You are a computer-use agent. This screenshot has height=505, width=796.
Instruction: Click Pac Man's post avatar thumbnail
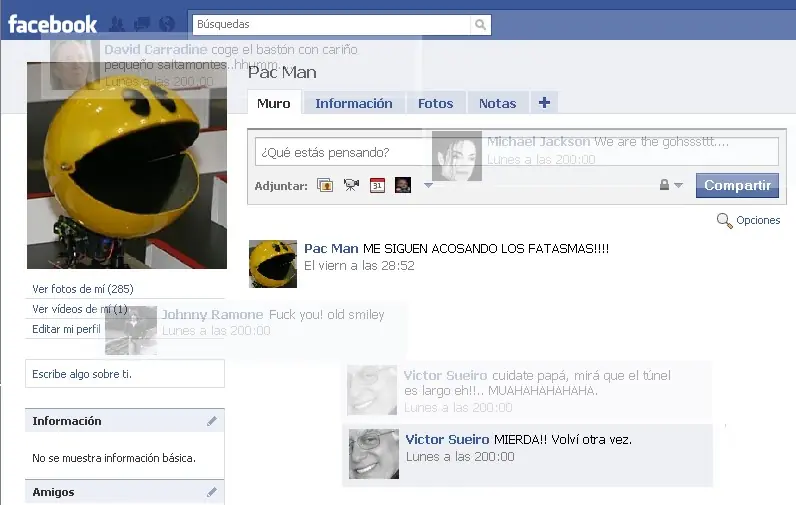tap(273, 264)
